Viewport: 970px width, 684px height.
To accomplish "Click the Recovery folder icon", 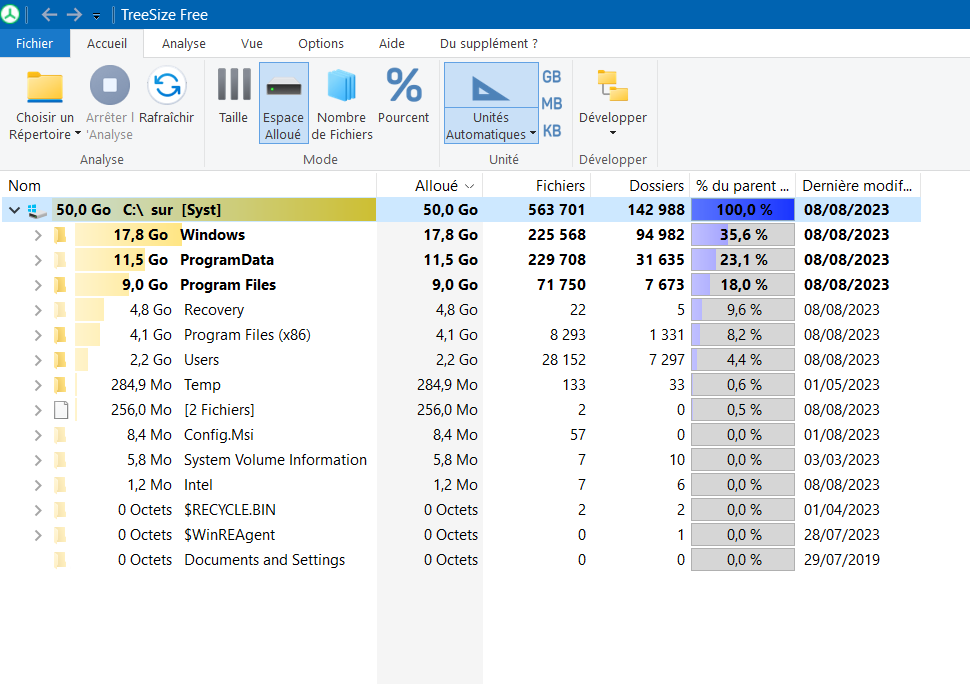I will click(x=60, y=310).
